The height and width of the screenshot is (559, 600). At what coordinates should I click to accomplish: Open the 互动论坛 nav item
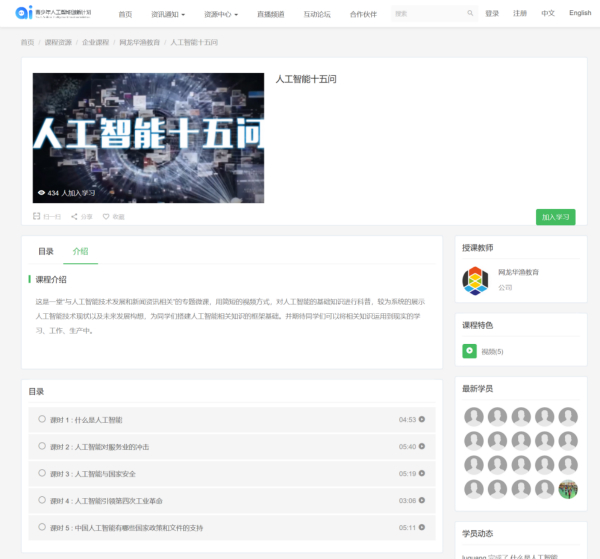317,14
